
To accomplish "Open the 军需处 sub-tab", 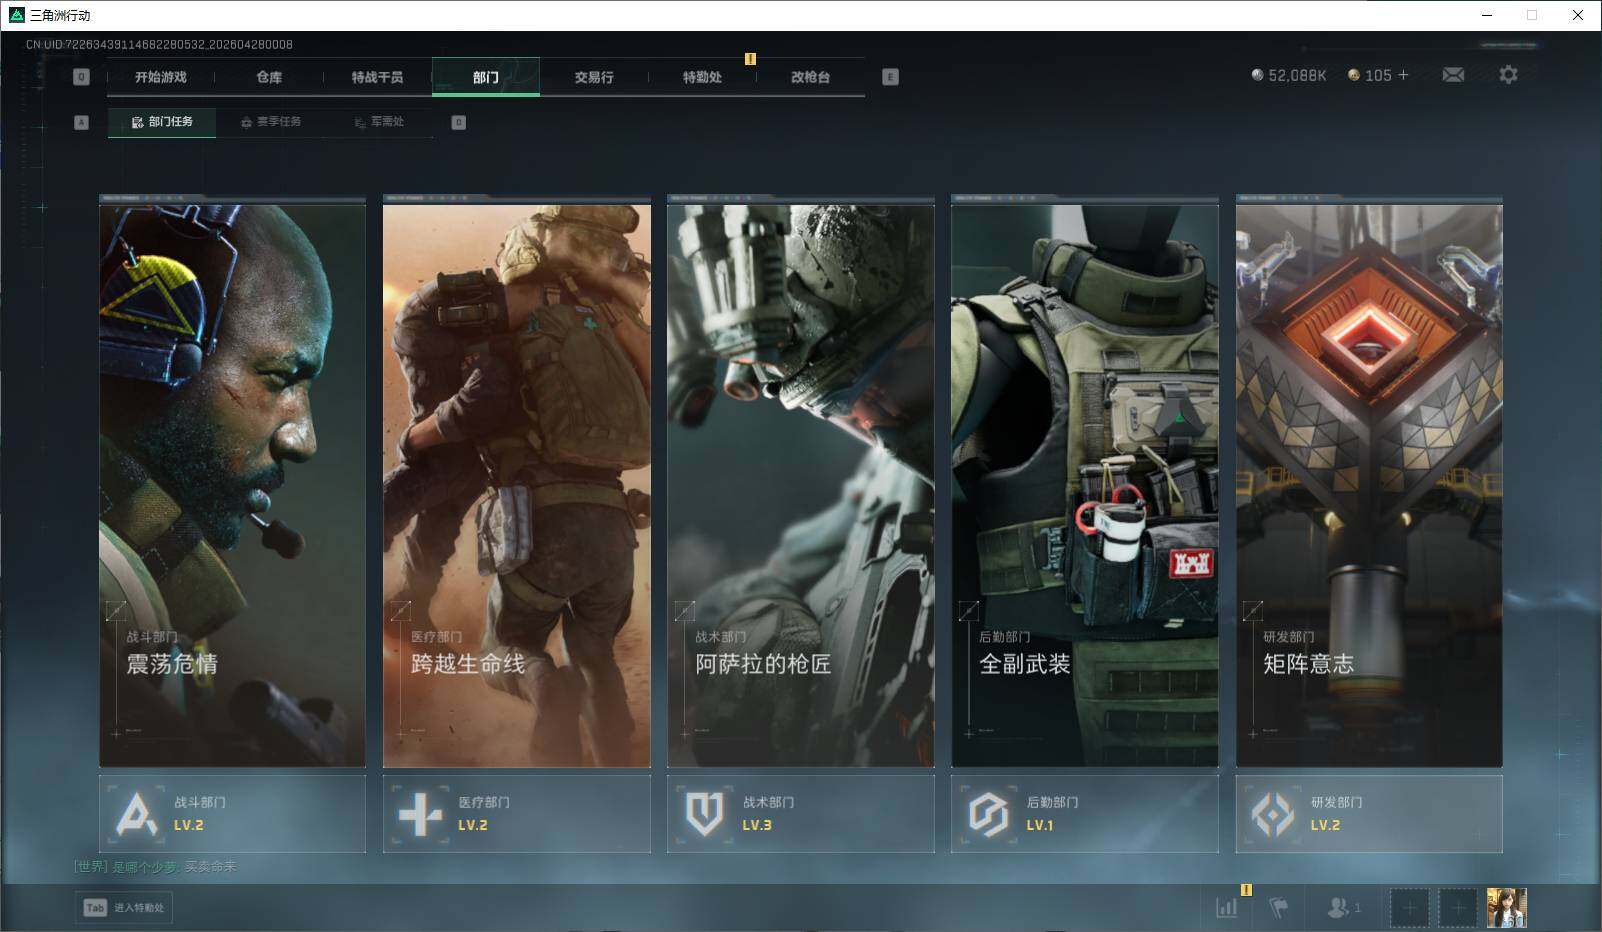I will pyautogui.click(x=379, y=122).
